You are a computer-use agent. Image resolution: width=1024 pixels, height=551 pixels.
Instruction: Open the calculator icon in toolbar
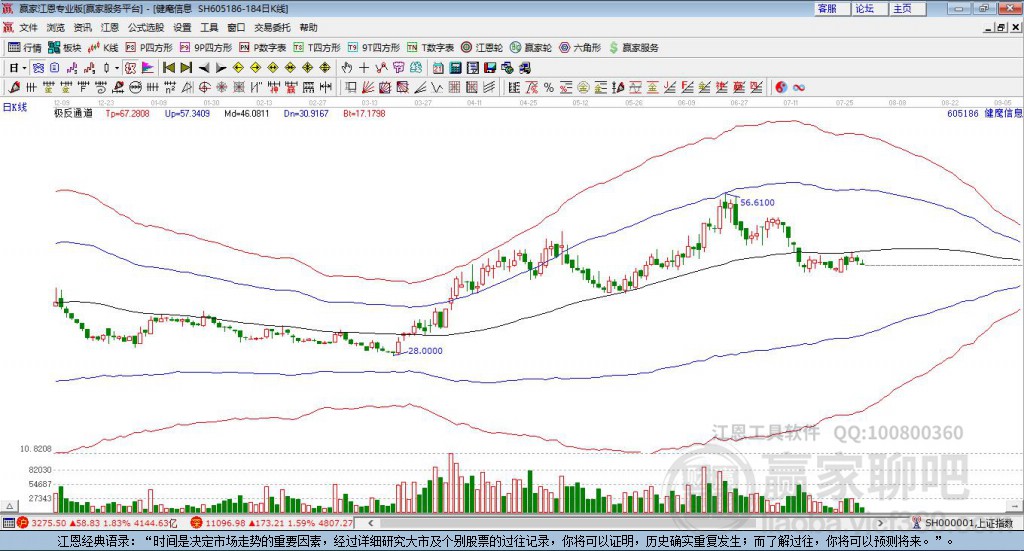tap(455, 68)
